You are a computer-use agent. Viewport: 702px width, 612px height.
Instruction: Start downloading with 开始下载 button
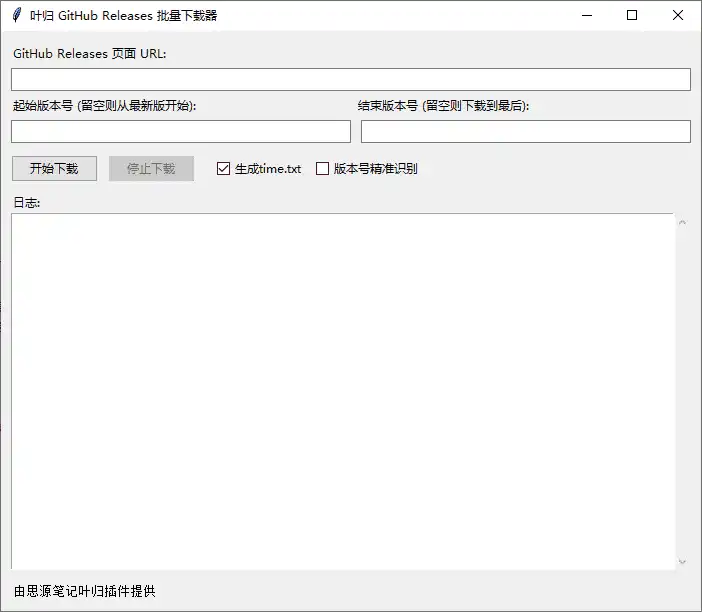54,169
